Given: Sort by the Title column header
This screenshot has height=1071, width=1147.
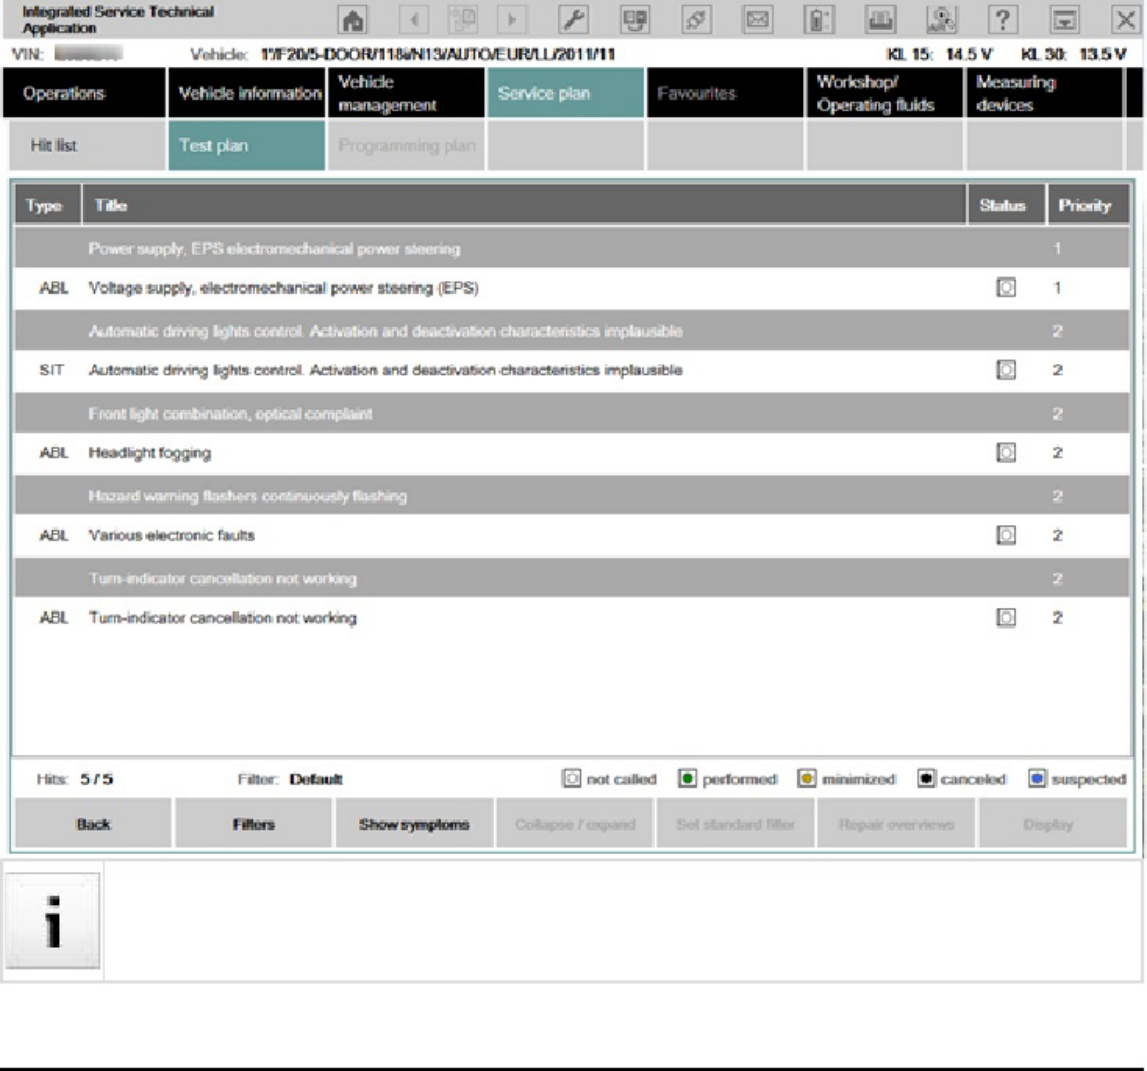Looking at the screenshot, I should (x=524, y=206).
